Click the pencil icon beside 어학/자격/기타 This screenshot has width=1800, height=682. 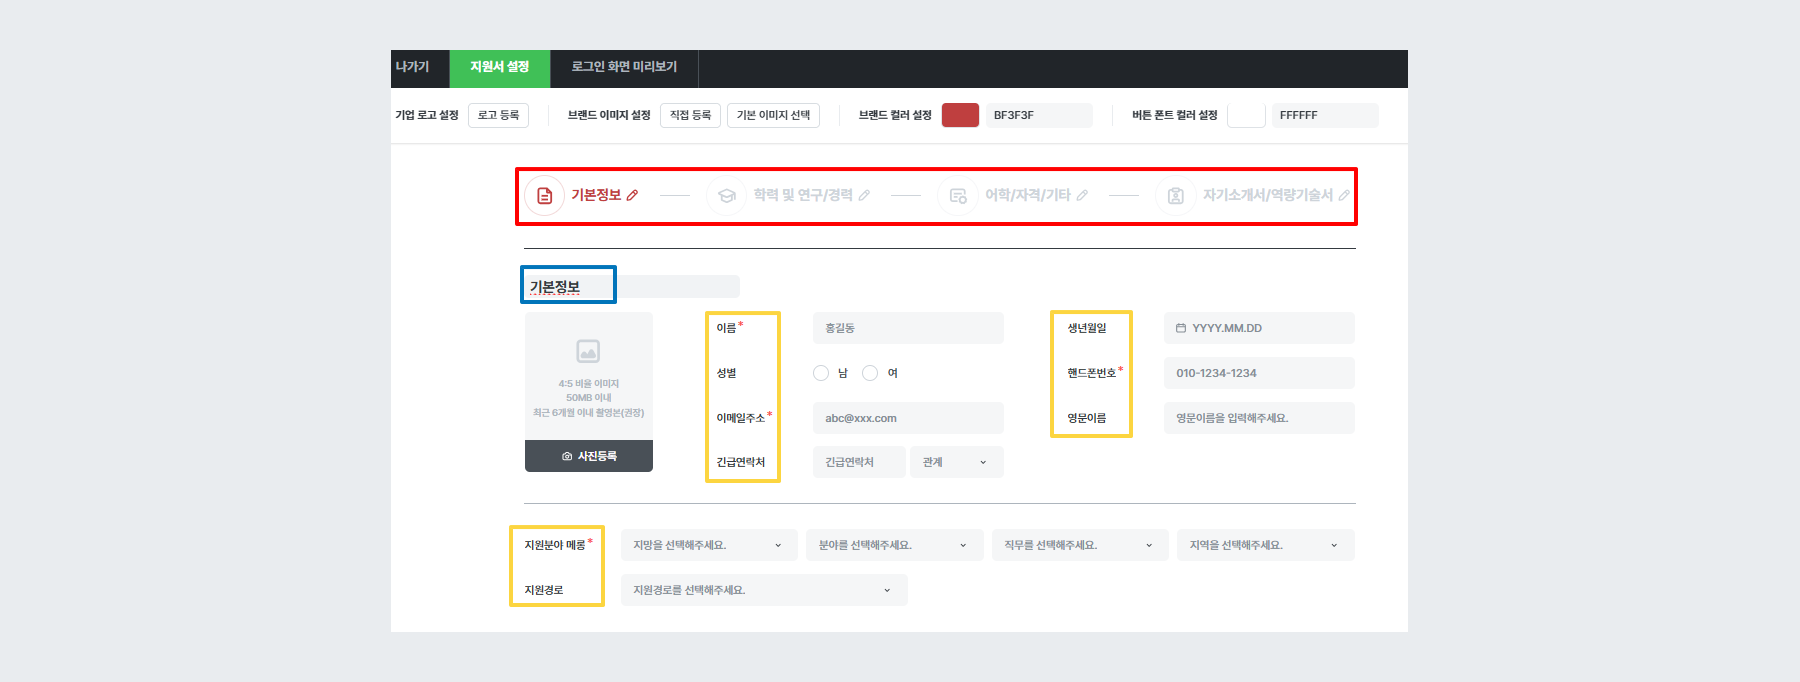pos(1082,195)
